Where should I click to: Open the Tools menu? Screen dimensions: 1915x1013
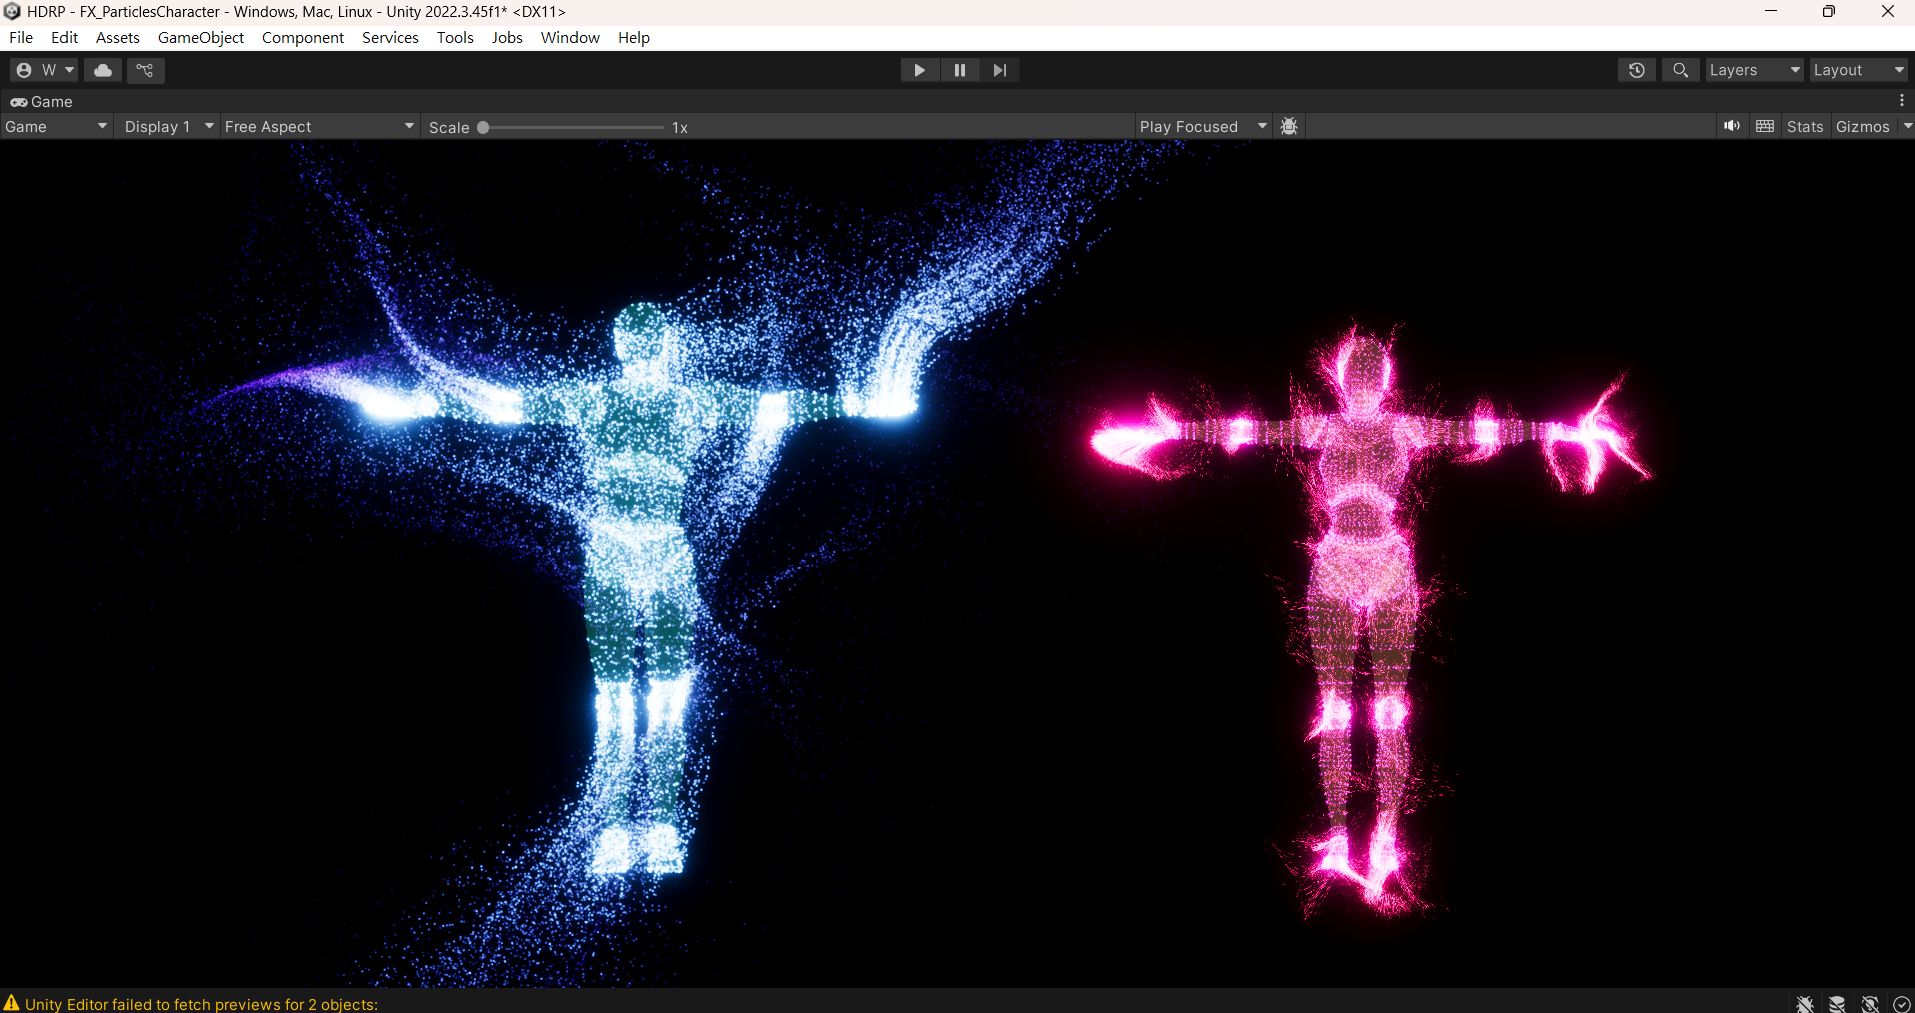[455, 37]
